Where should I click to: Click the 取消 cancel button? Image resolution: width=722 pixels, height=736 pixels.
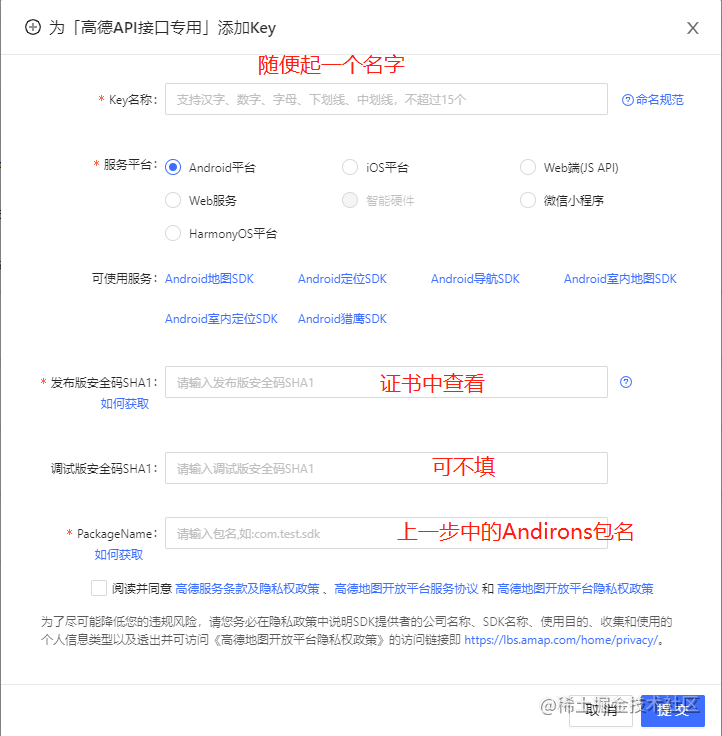click(601, 710)
